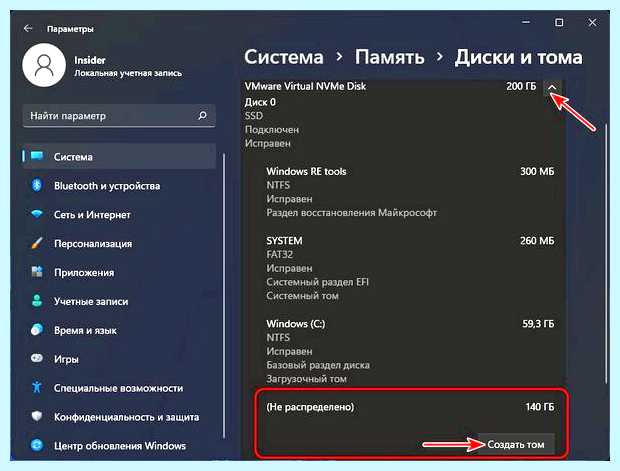Viewport: 620px width, 471px height.
Task: Click the Конфиденциальность shield icon
Action: pyautogui.click(x=37, y=416)
